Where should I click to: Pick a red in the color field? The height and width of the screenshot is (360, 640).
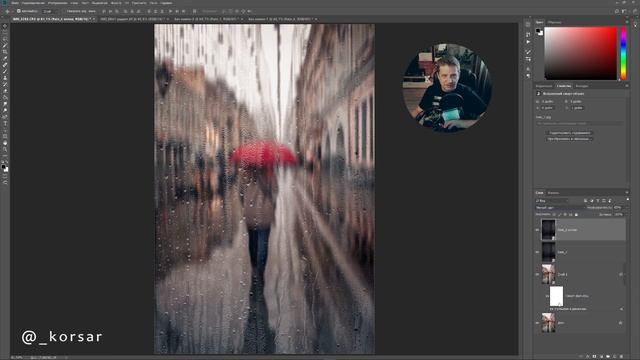pyautogui.click(x=581, y=53)
